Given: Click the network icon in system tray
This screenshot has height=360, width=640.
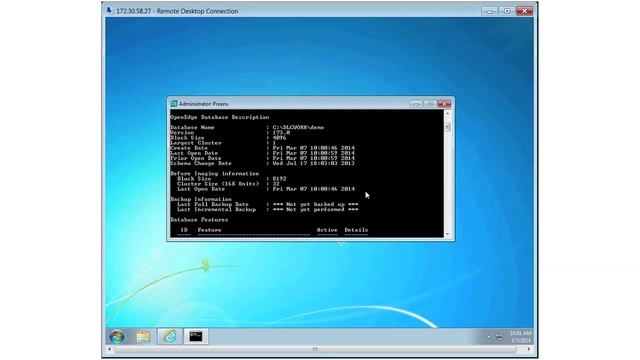Looking at the screenshot, I should (x=499, y=337).
